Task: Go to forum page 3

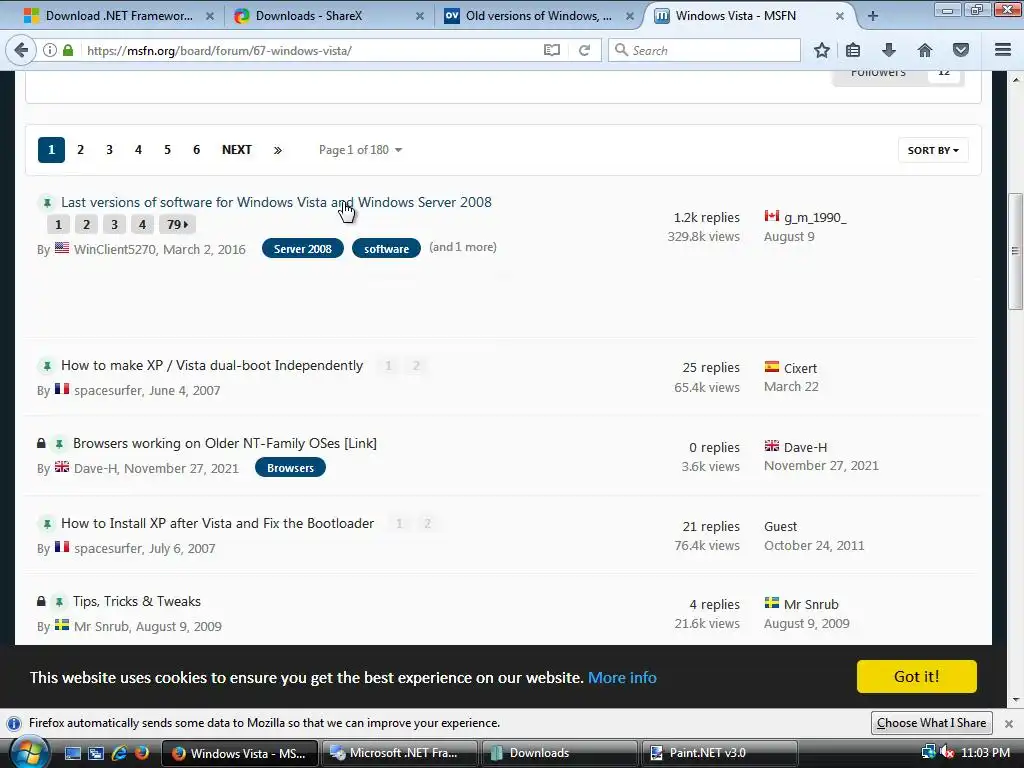Action: click(109, 150)
